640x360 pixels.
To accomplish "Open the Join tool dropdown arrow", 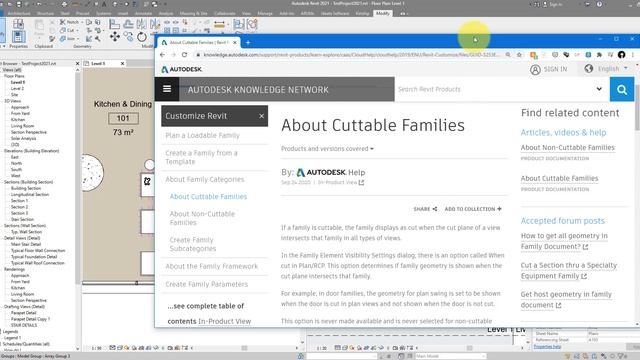I will tap(77, 39).
